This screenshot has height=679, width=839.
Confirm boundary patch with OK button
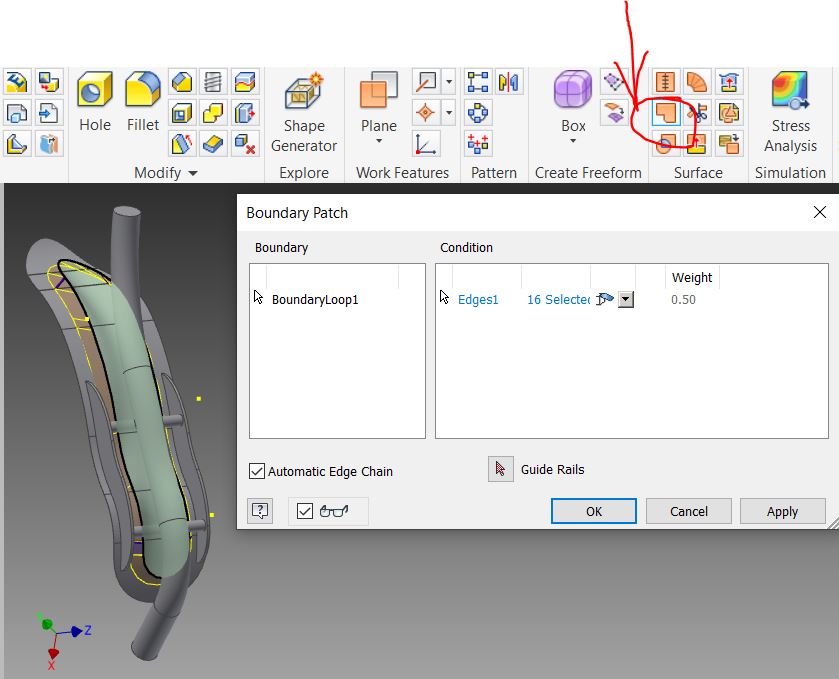(x=593, y=511)
